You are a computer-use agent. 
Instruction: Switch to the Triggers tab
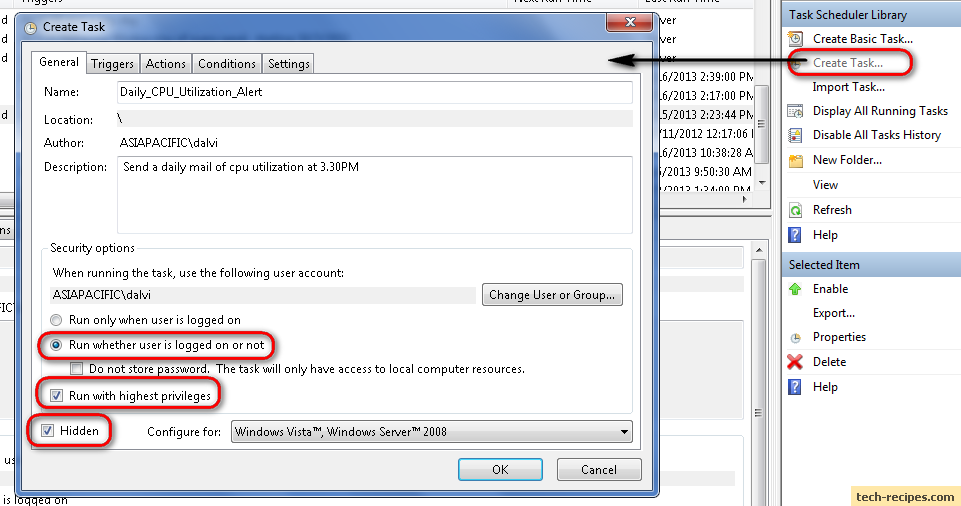[112, 64]
